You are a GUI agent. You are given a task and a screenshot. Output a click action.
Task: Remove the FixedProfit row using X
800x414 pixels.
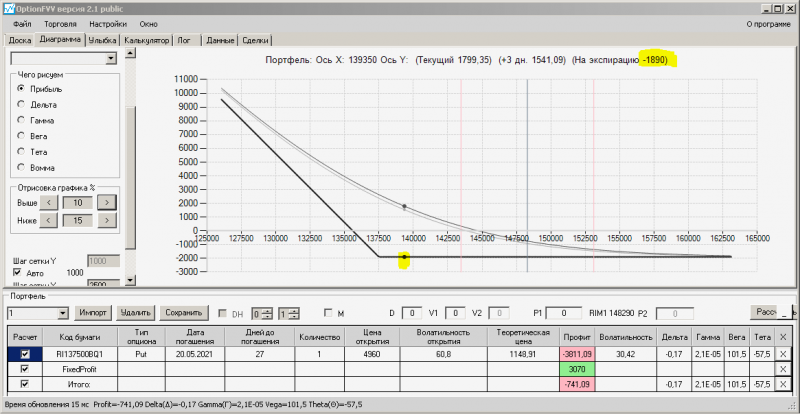point(783,368)
